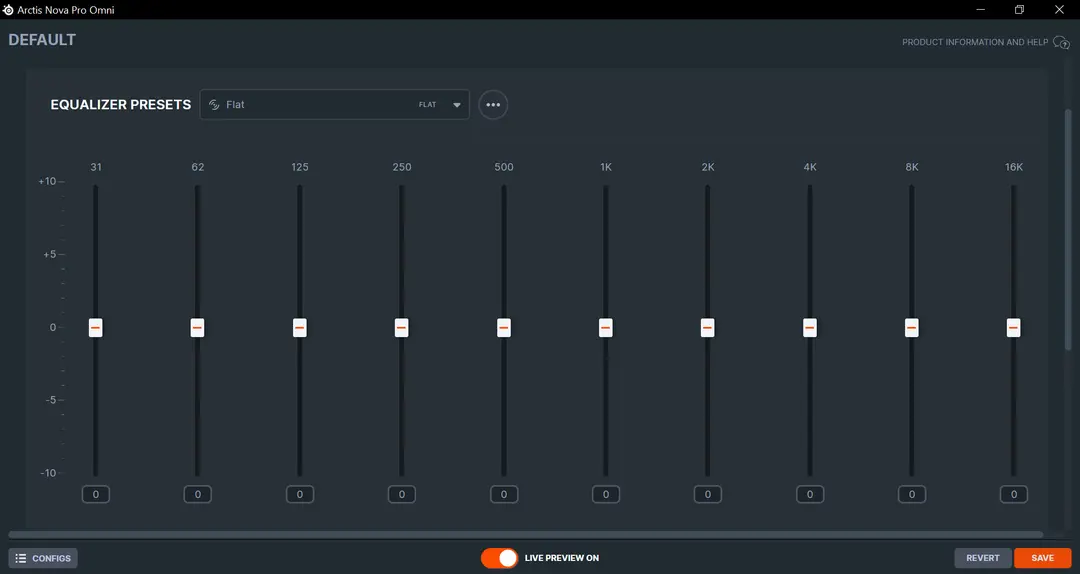Click the product help chat icon

(x=1061, y=43)
